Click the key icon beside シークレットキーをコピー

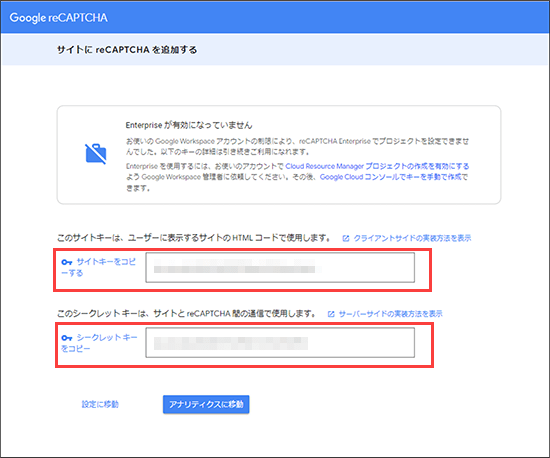67,338
